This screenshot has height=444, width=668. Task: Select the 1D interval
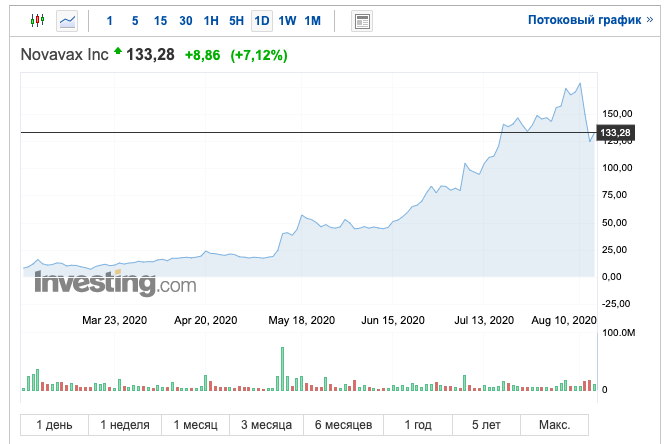click(262, 20)
